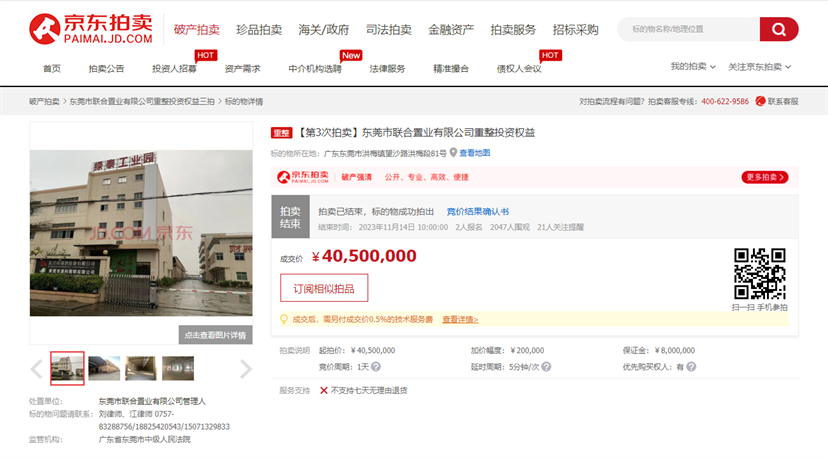Click the JD Paimai logo
The width and height of the screenshot is (828, 458).
coord(91,29)
